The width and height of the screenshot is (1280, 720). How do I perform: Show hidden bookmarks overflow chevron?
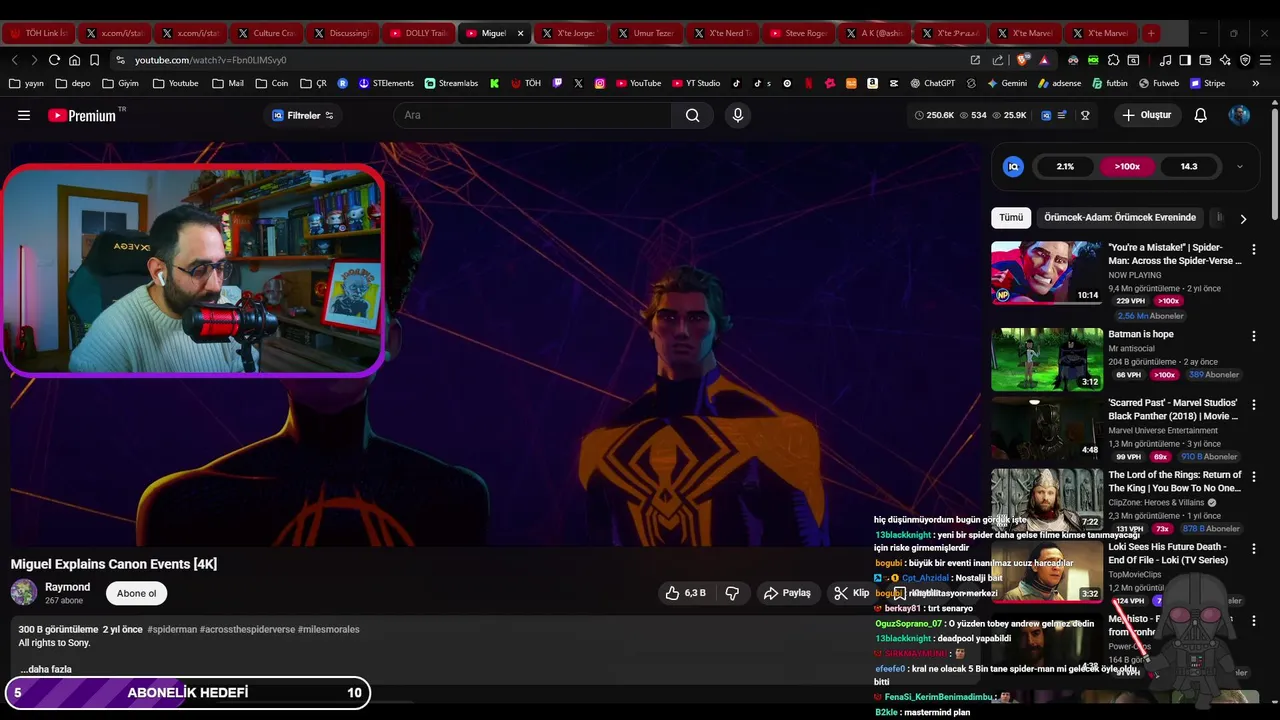[x=1255, y=83]
